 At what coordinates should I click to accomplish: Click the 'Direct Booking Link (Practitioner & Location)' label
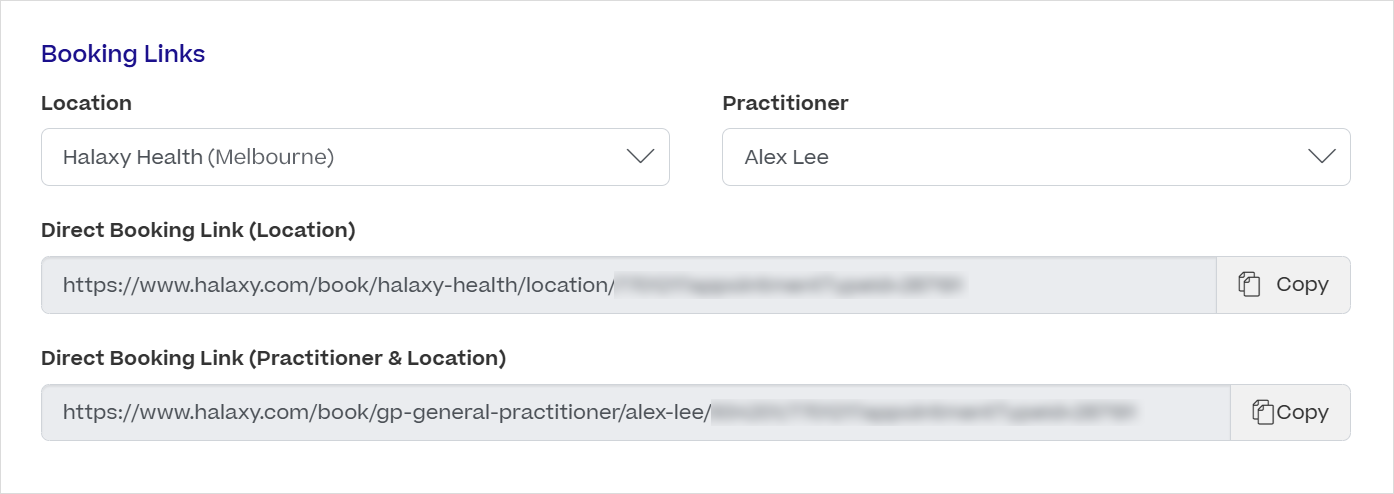click(x=273, y=358)
